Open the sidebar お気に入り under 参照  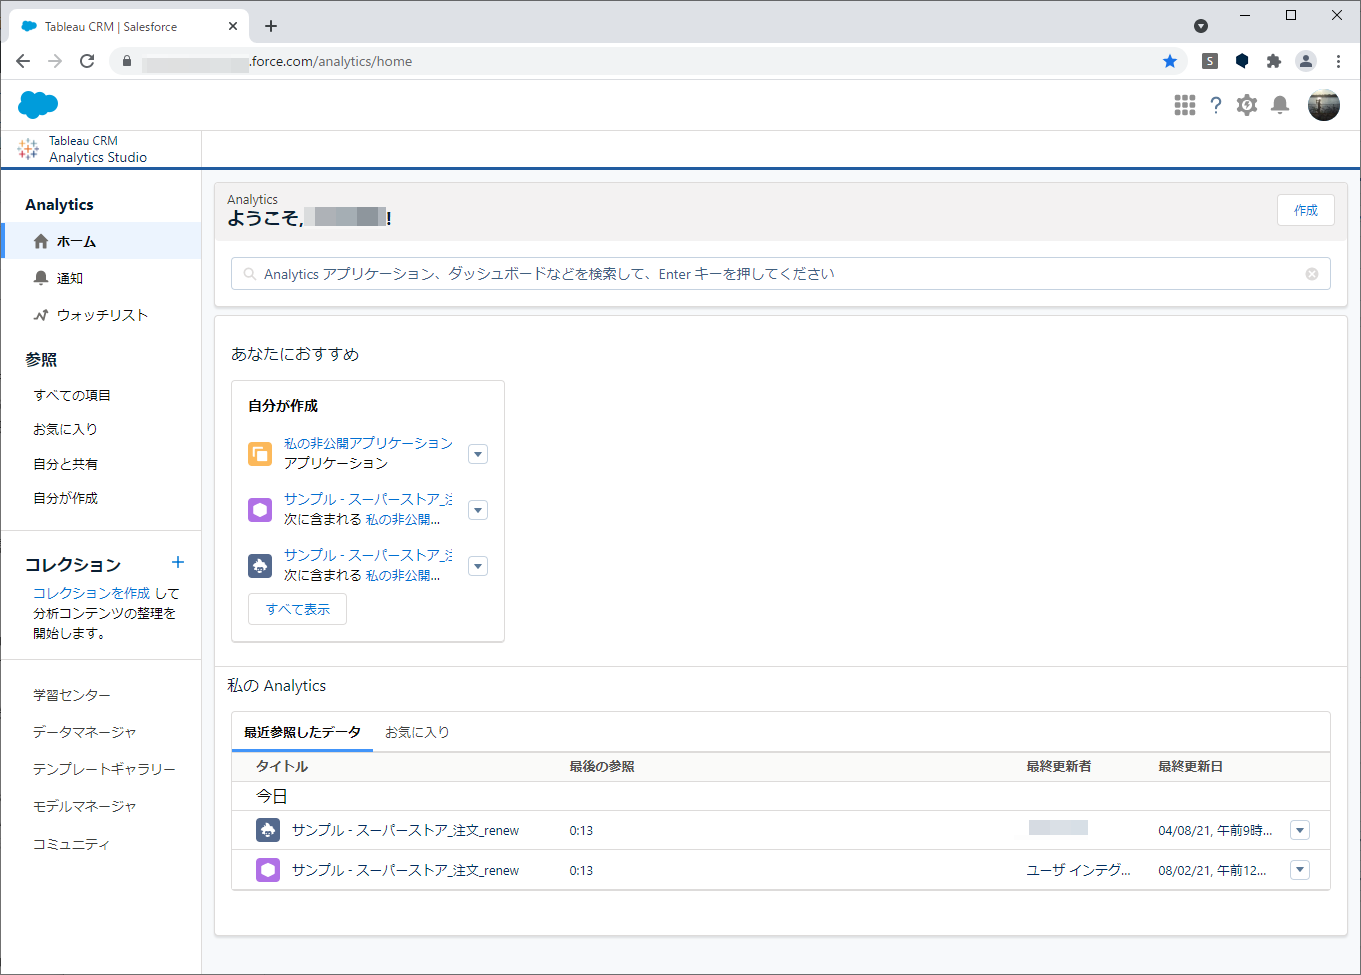coord(65,429)
